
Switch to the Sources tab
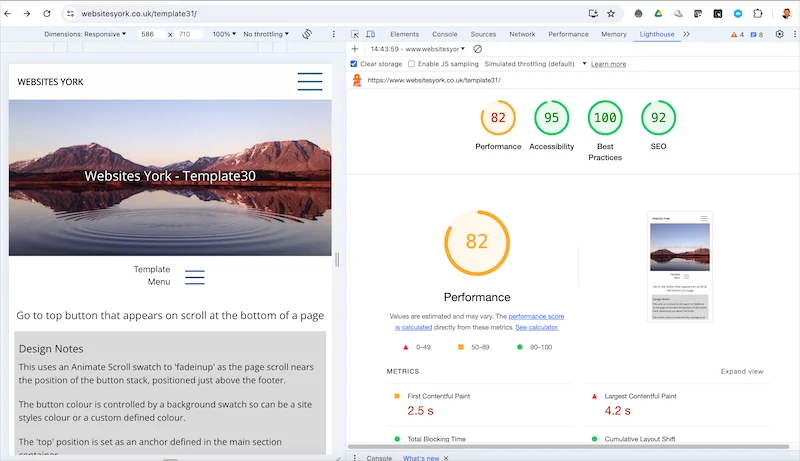[483, 34]
